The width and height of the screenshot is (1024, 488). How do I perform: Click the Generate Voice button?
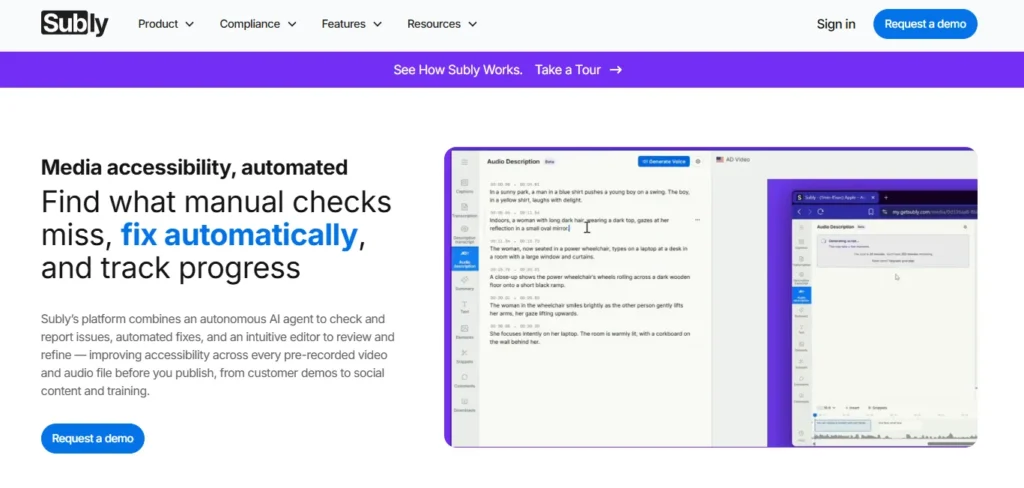click(x=664, y=161)
